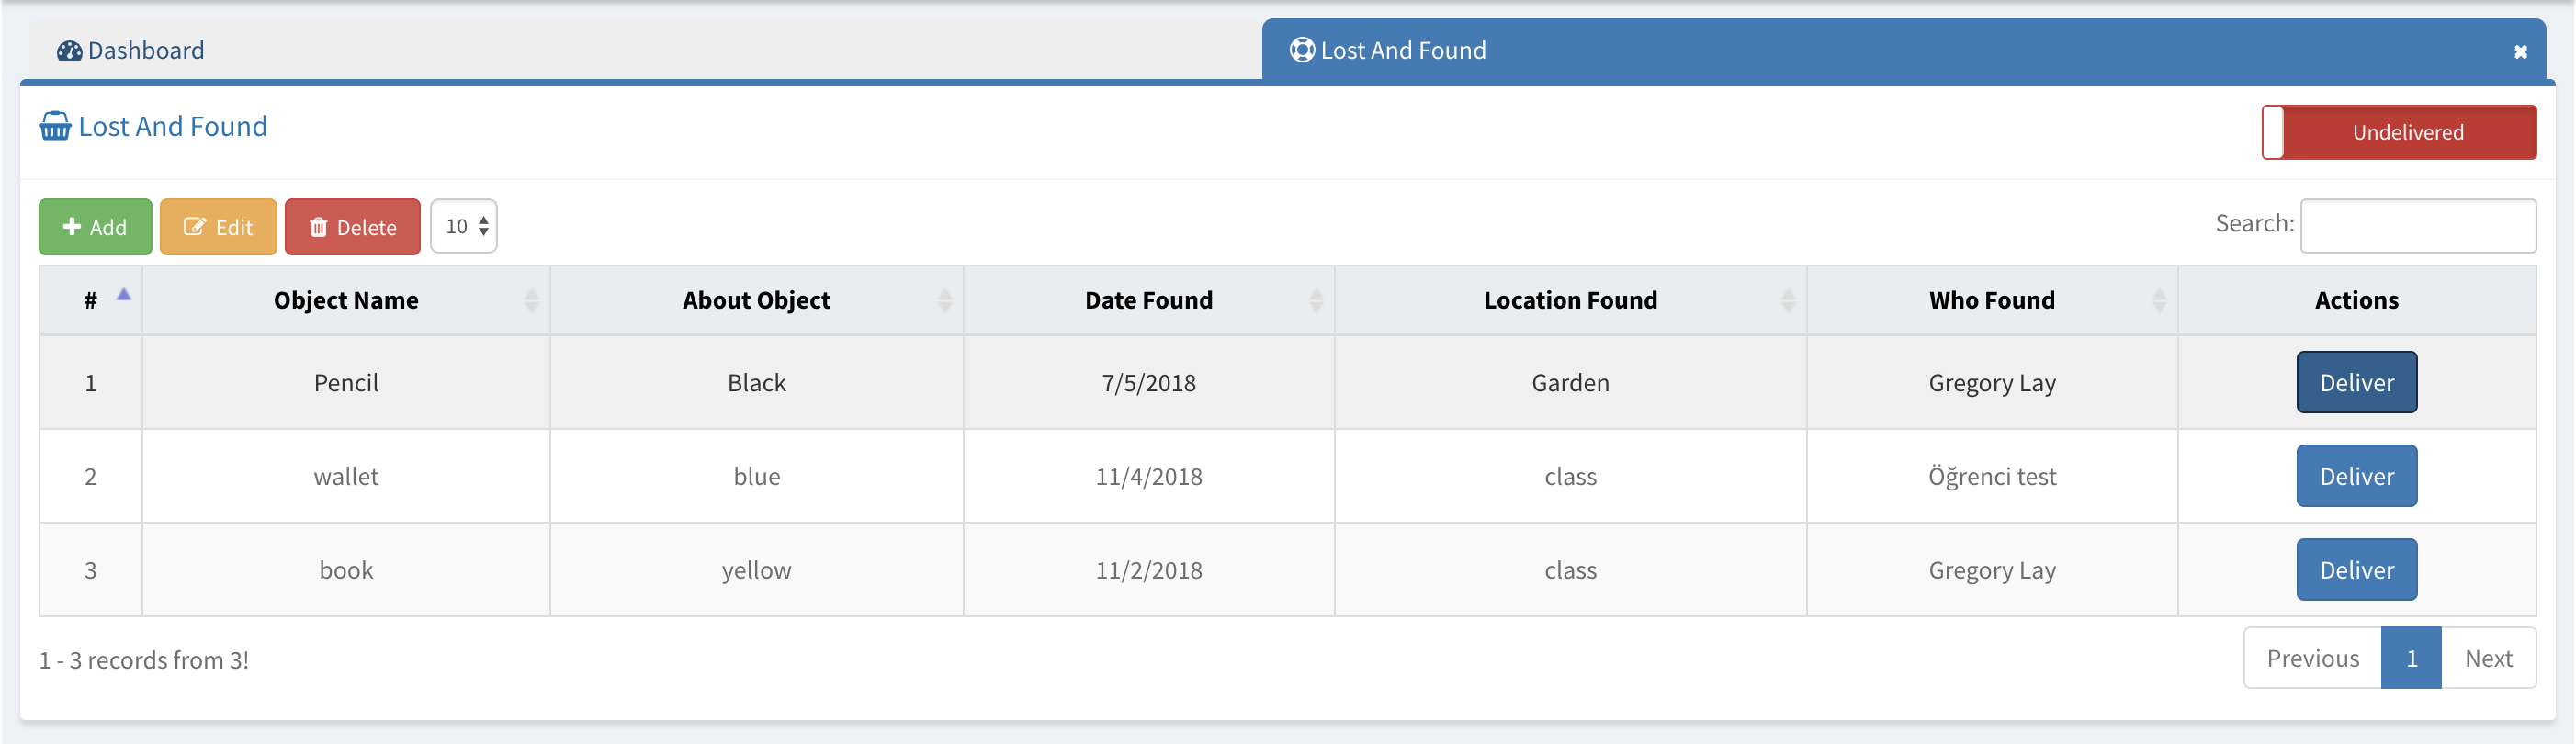Sort the table by Date Found
The width and height of the screenshot is (2576, 744).
tap(1148, 300)
